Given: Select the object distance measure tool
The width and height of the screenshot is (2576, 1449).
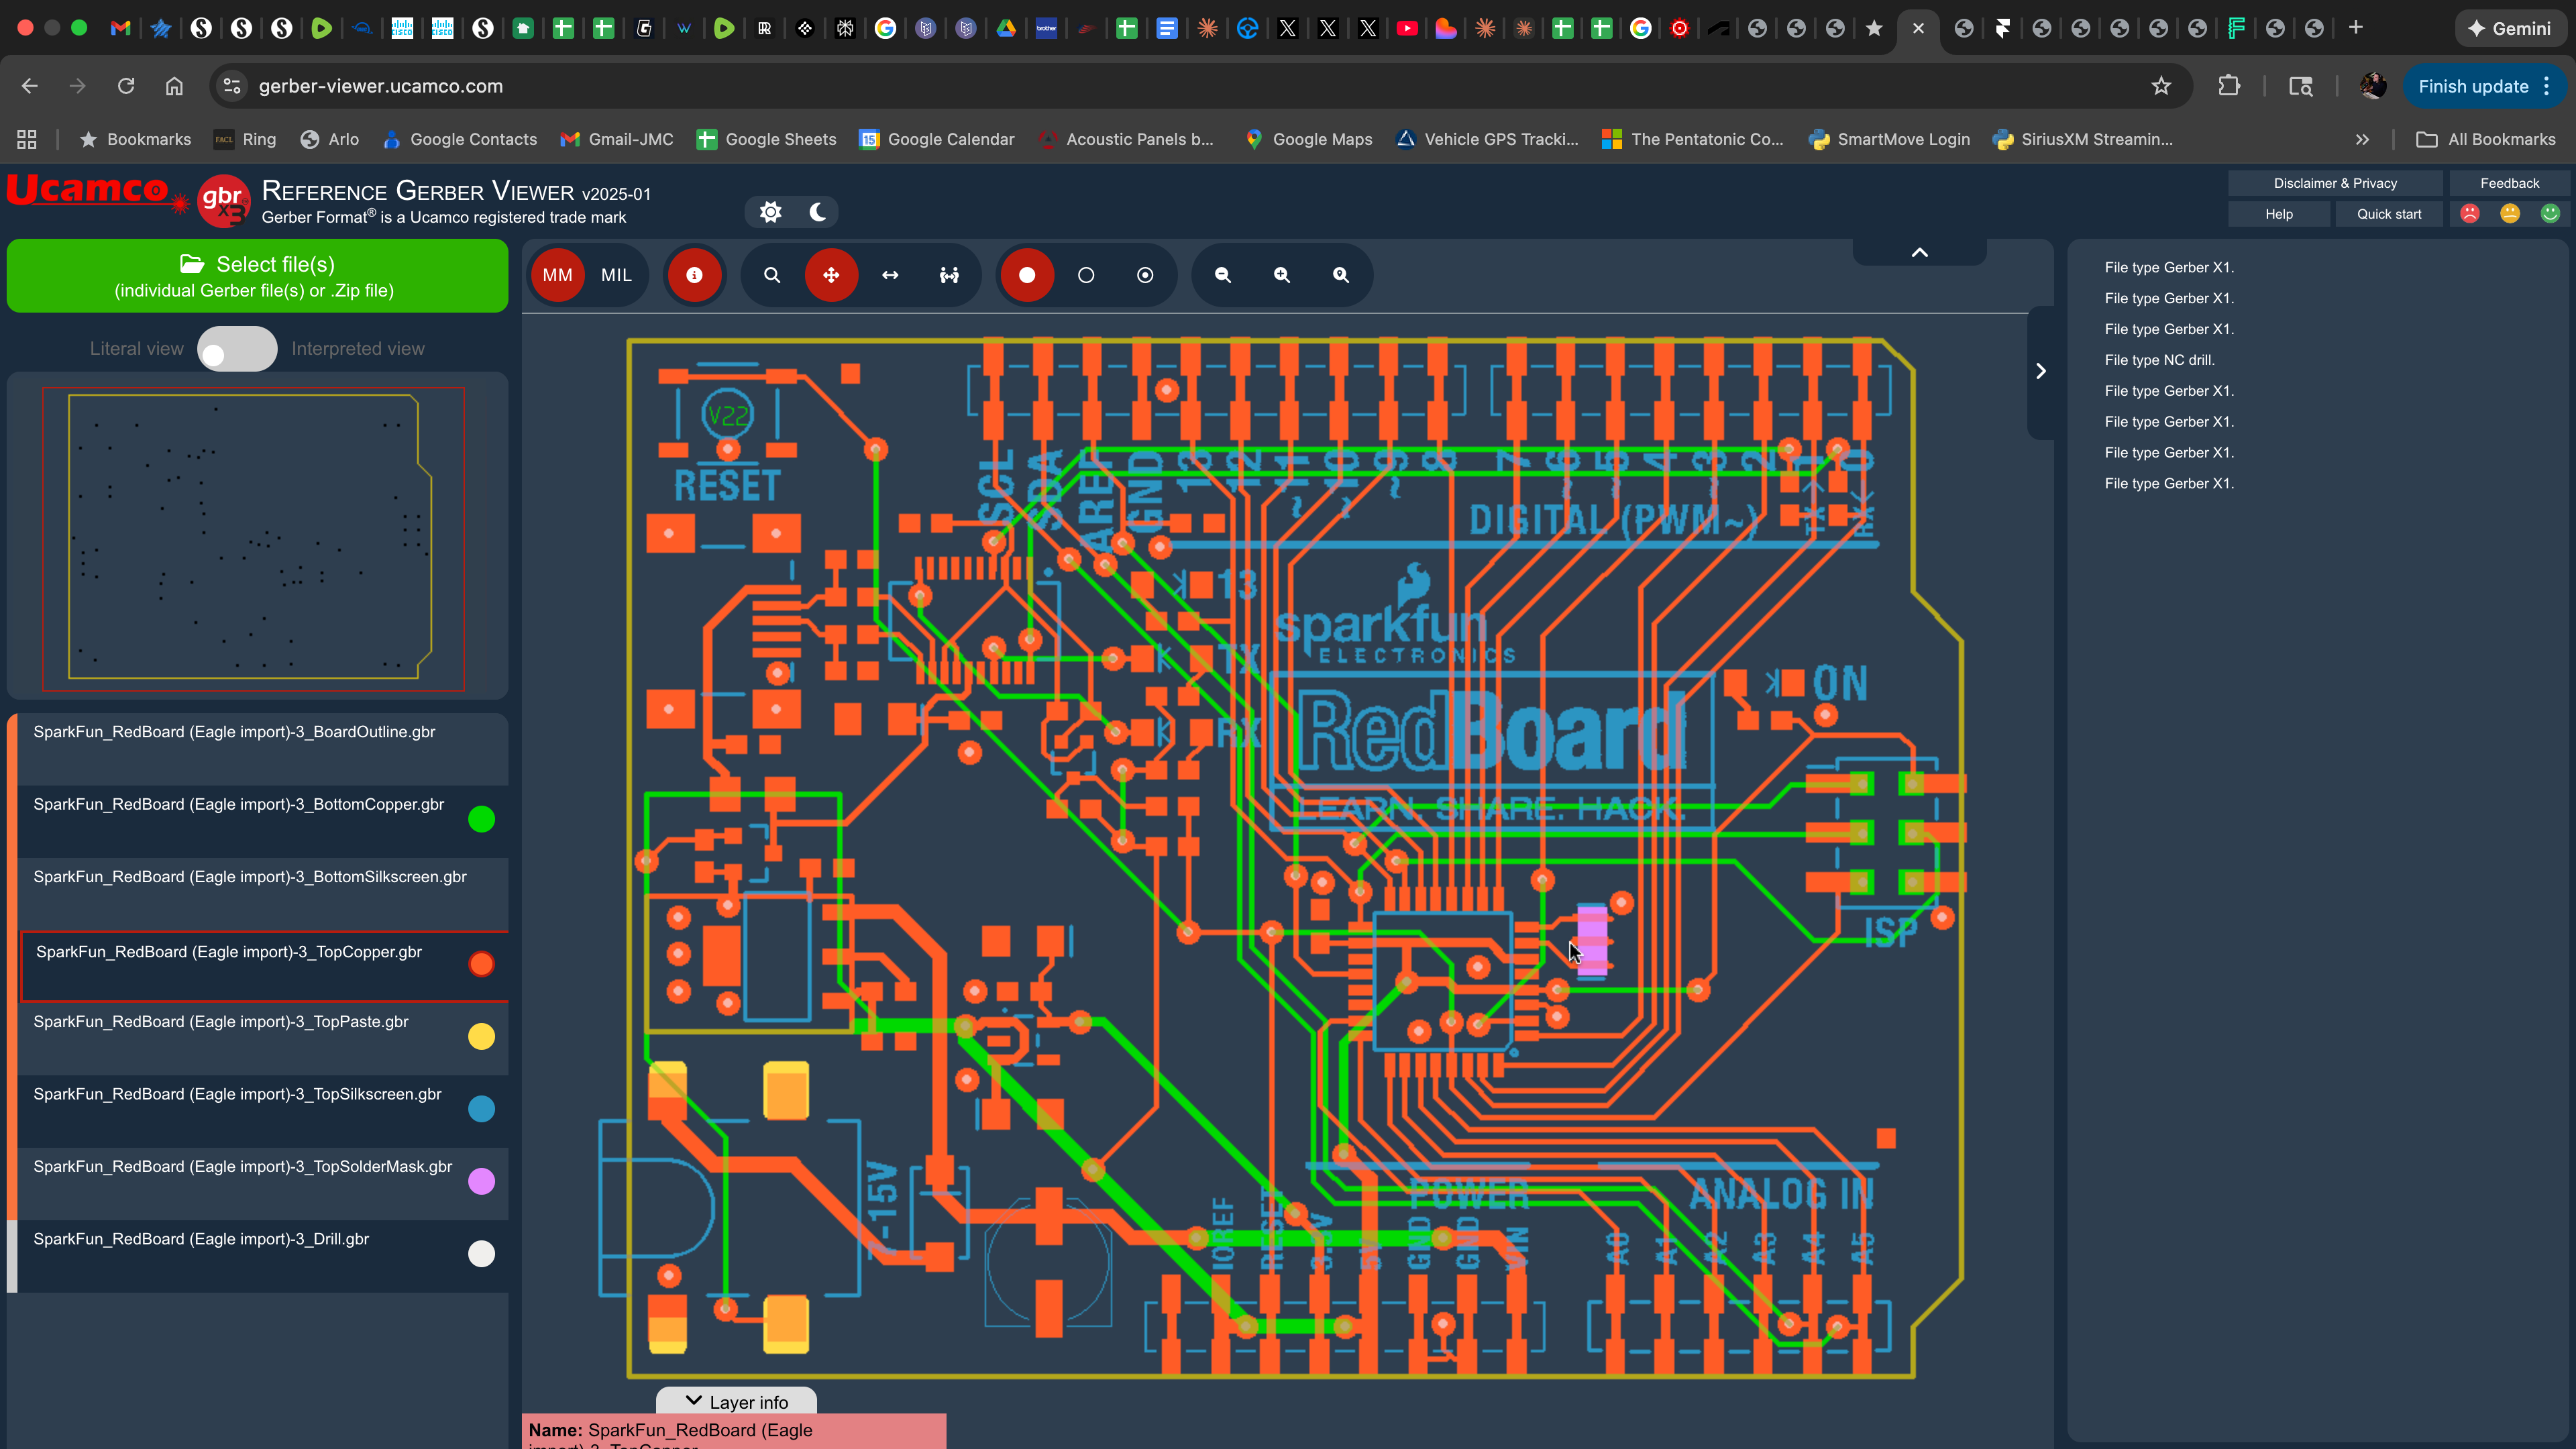Looking at the screenshot, I should coord(949,275).
